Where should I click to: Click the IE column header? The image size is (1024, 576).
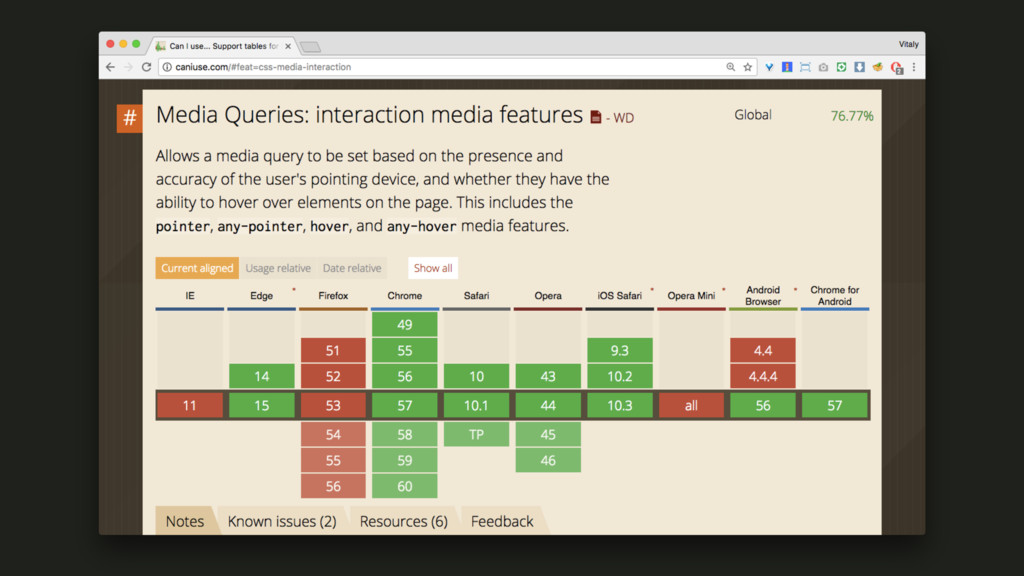click(x=190, y=296)
